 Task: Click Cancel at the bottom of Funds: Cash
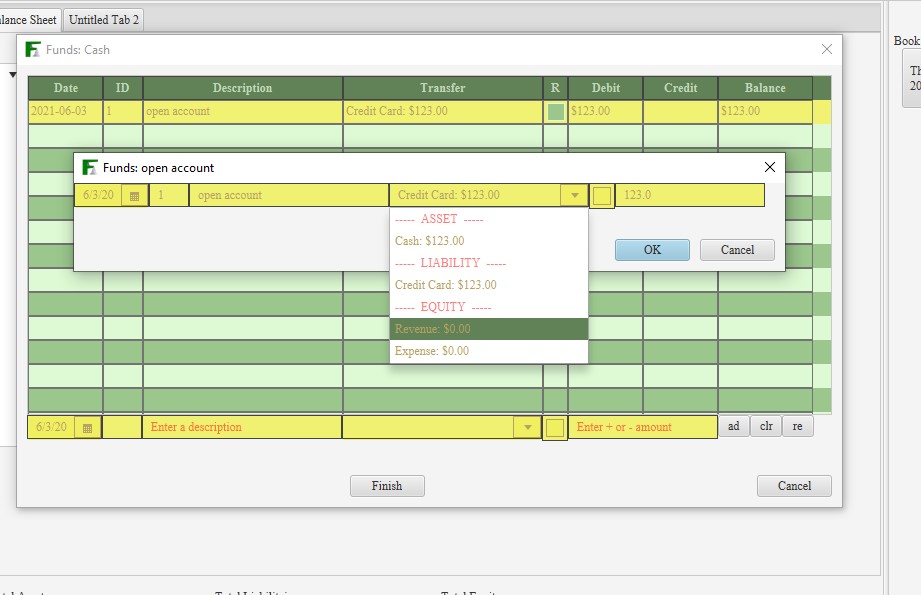point(794,486)
